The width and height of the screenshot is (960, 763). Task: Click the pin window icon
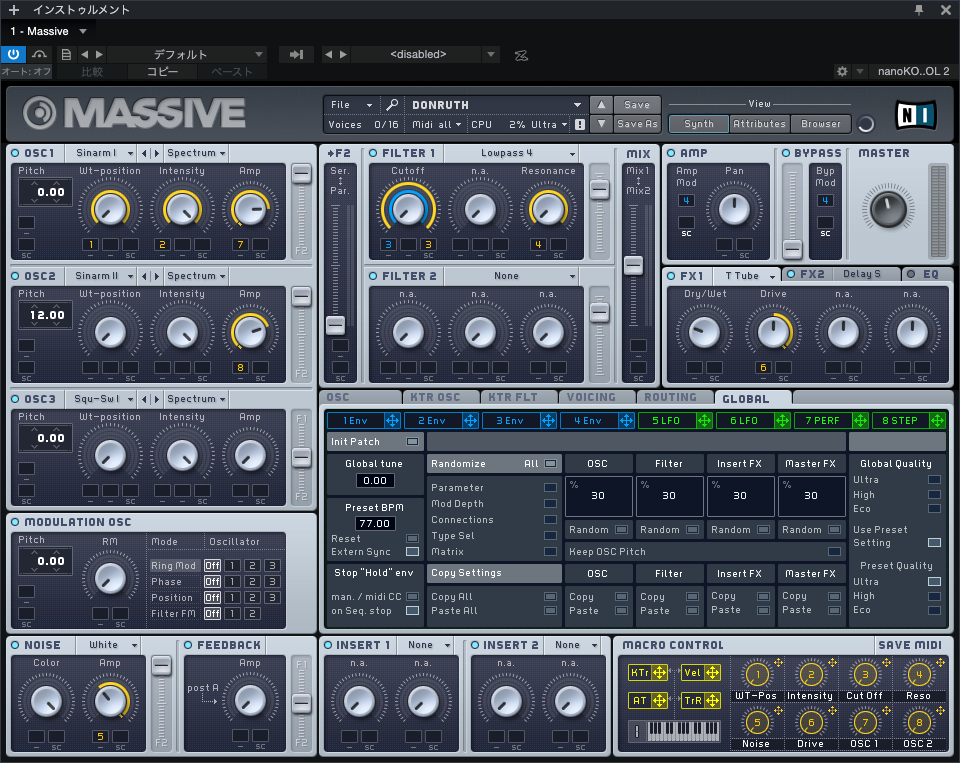tap(918, 10)
